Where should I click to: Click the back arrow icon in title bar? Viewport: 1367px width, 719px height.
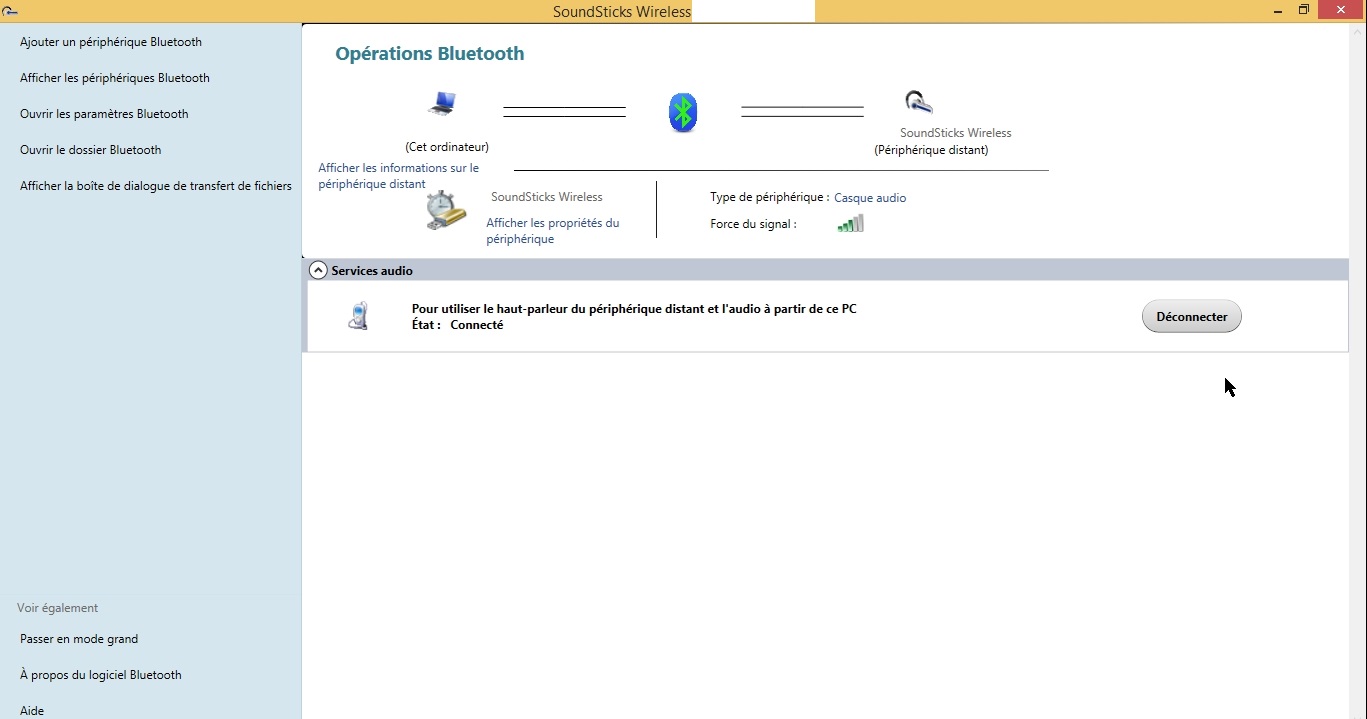pos(10,11)
